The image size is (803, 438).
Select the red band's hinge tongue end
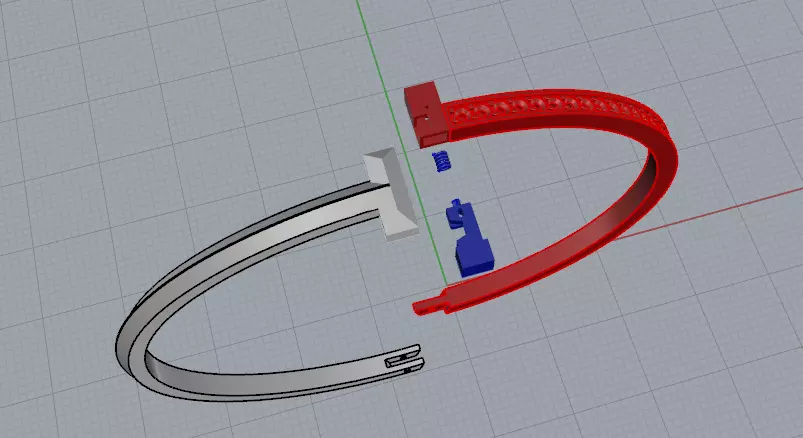point(430,305)
